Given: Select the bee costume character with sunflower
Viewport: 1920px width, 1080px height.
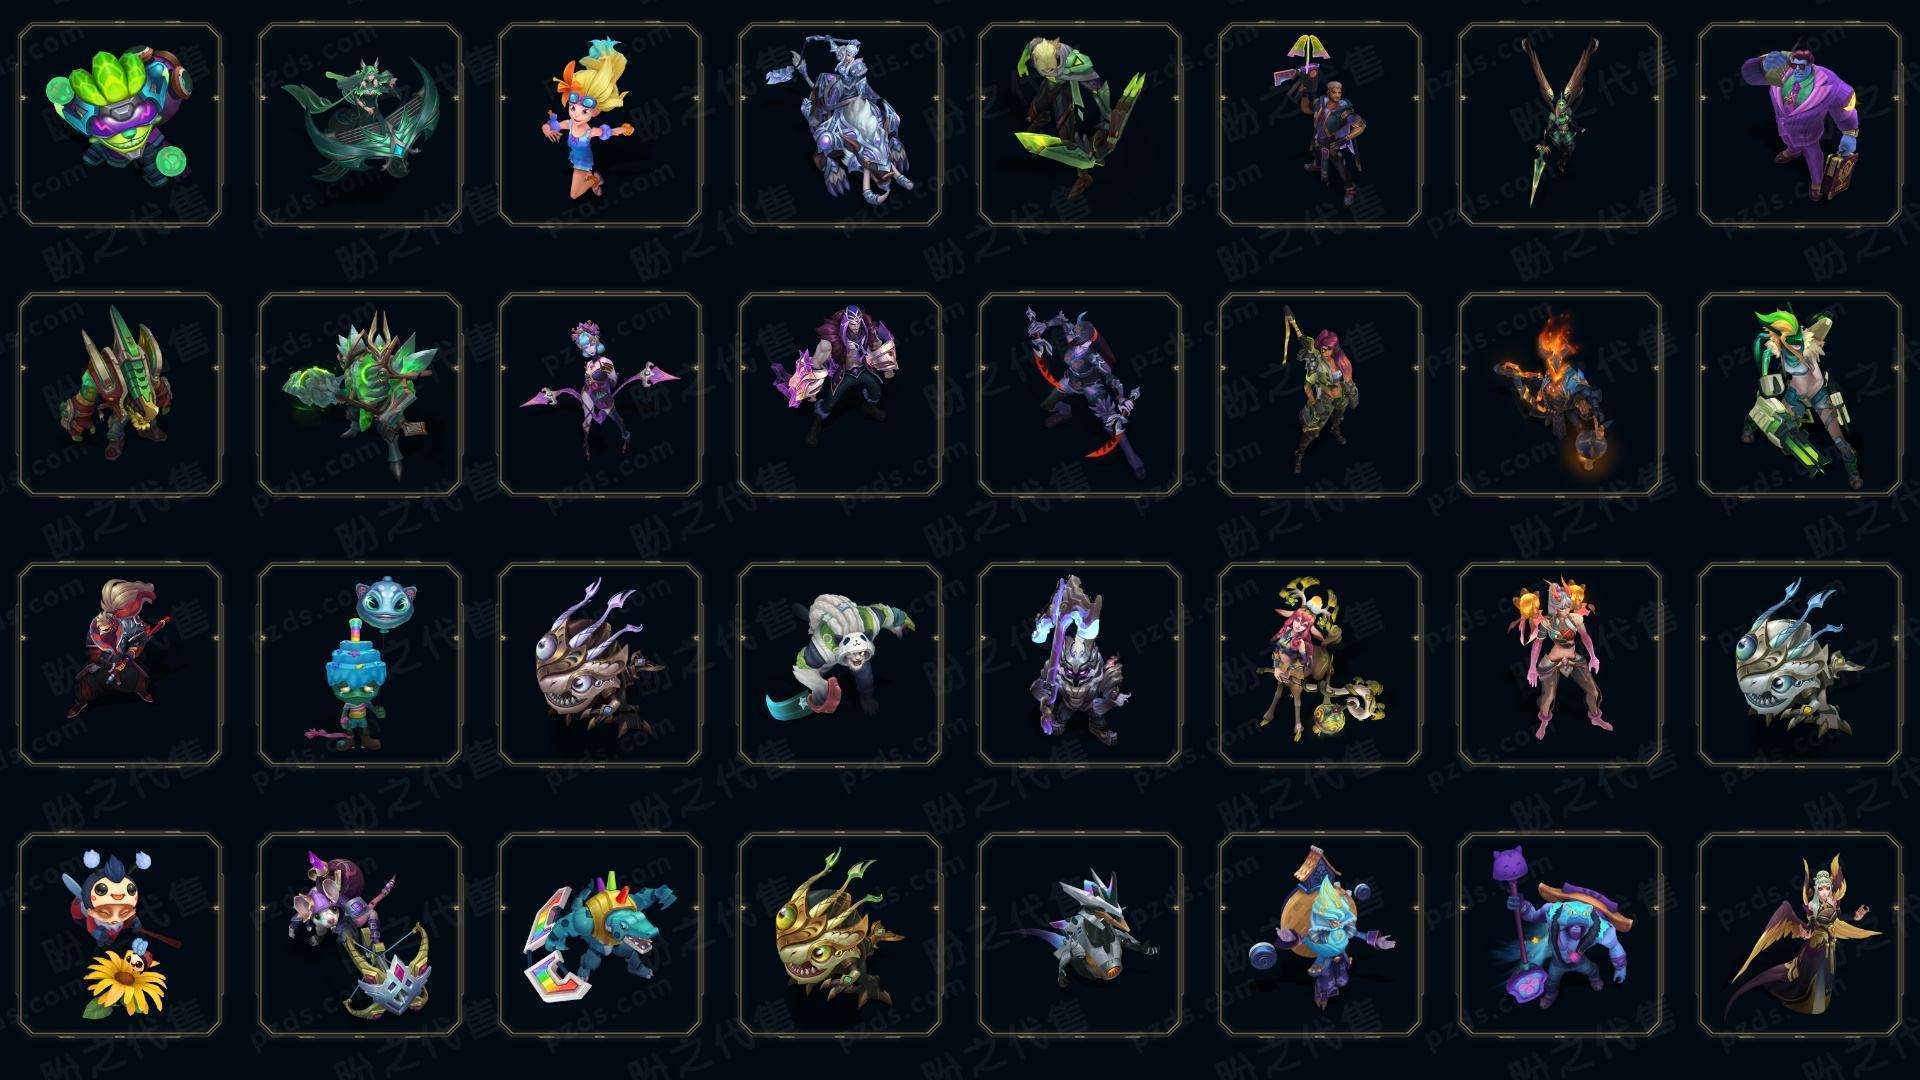Looking at the screenshot, I should [120, 934].
